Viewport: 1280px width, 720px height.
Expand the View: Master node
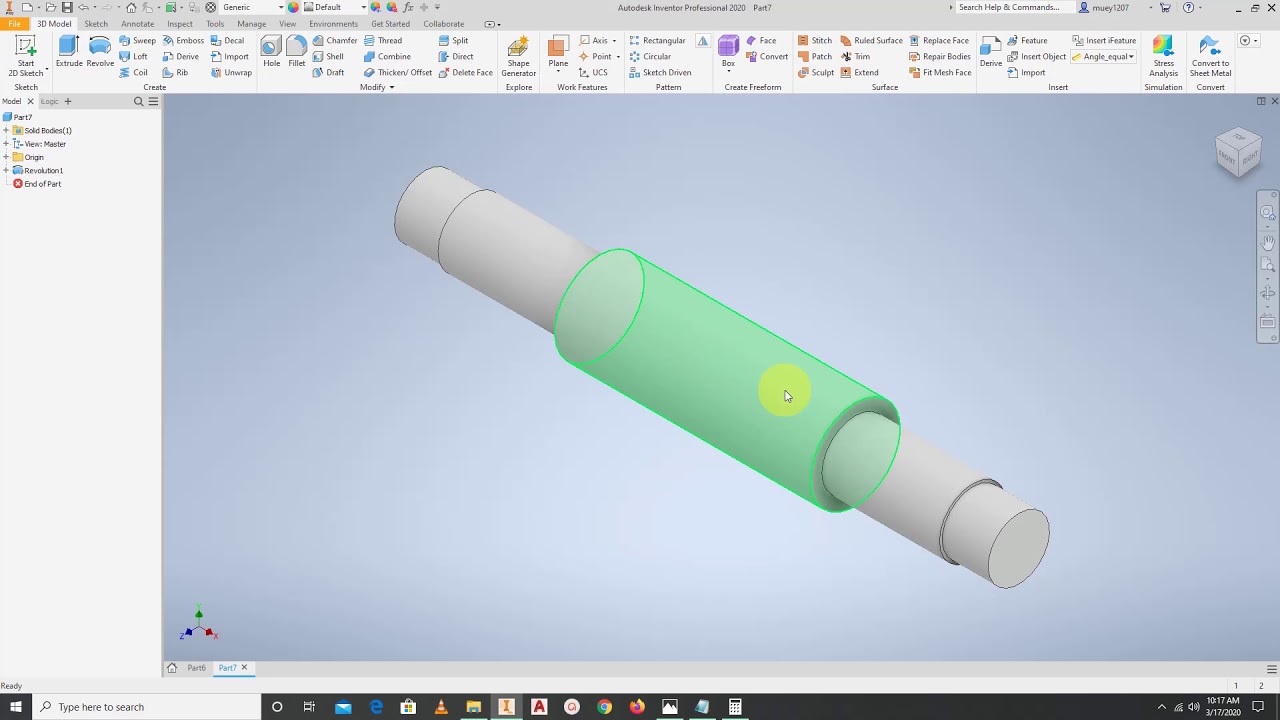click(6, 144)
